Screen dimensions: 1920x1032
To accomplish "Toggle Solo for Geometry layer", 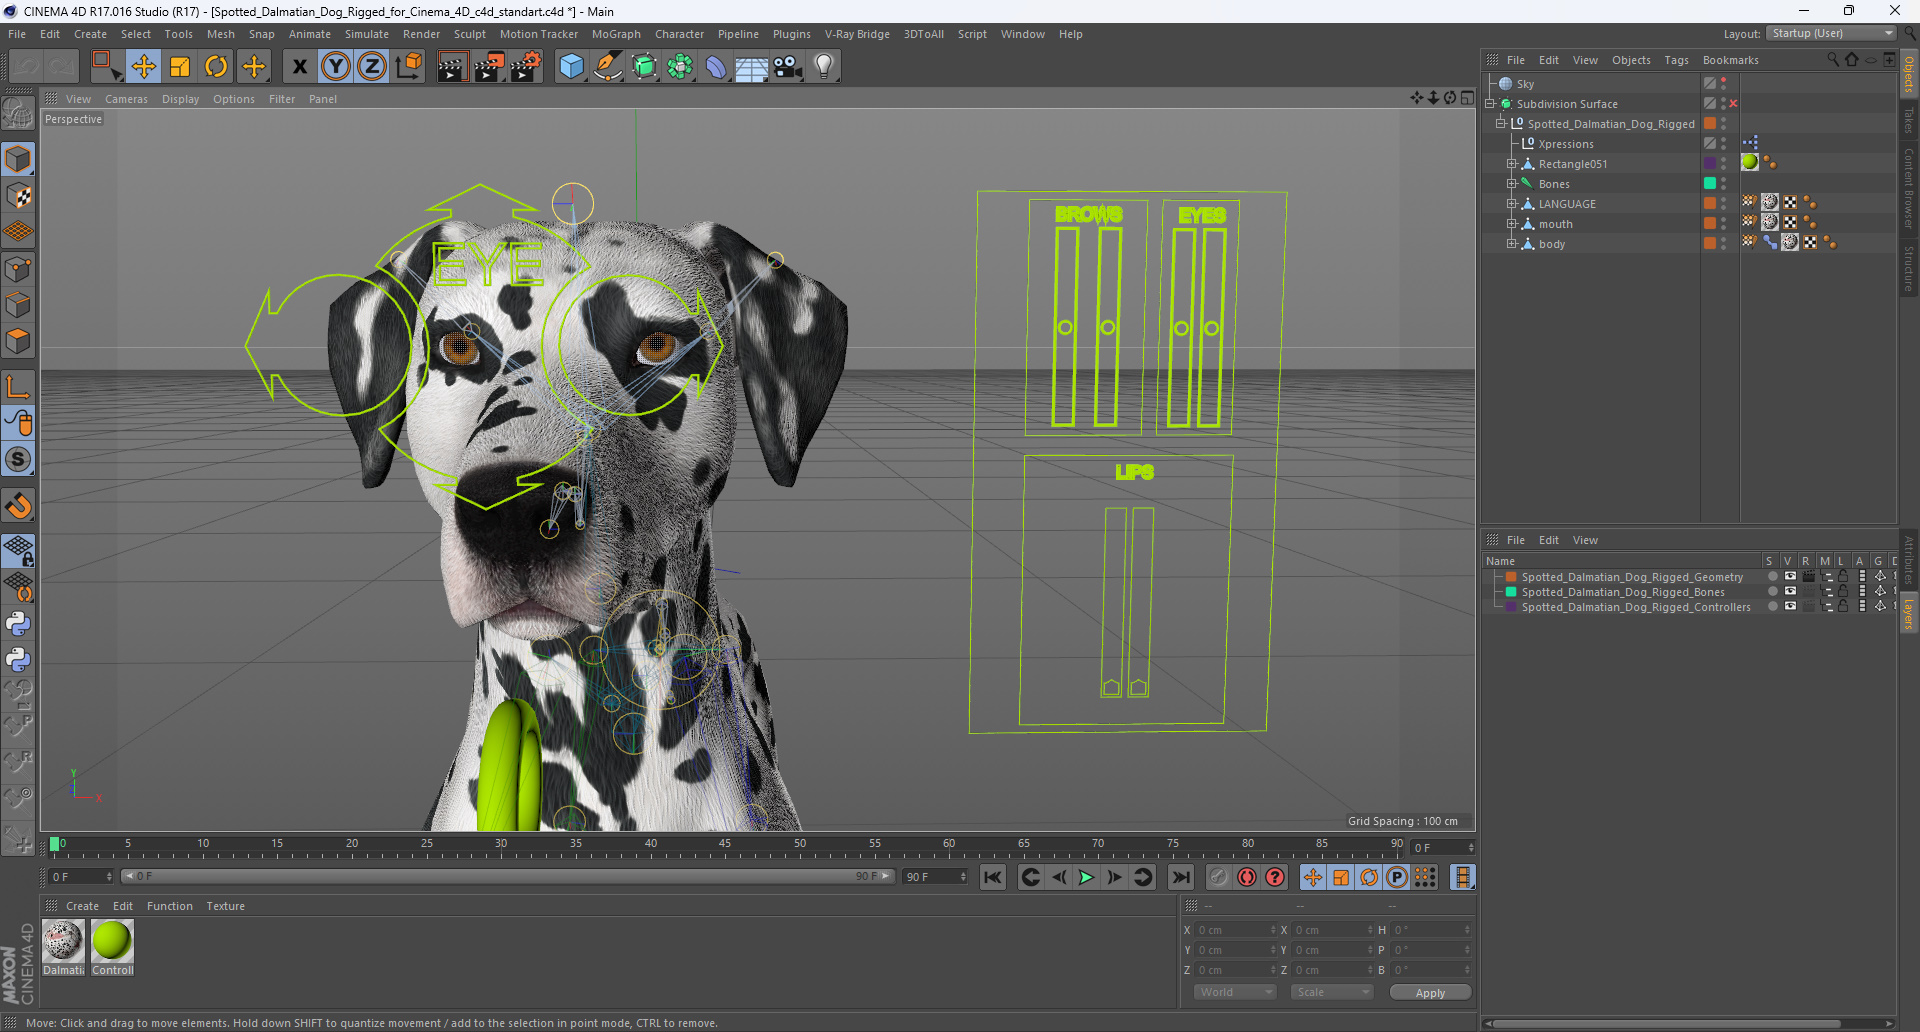I will click(x=1772, y=577).
